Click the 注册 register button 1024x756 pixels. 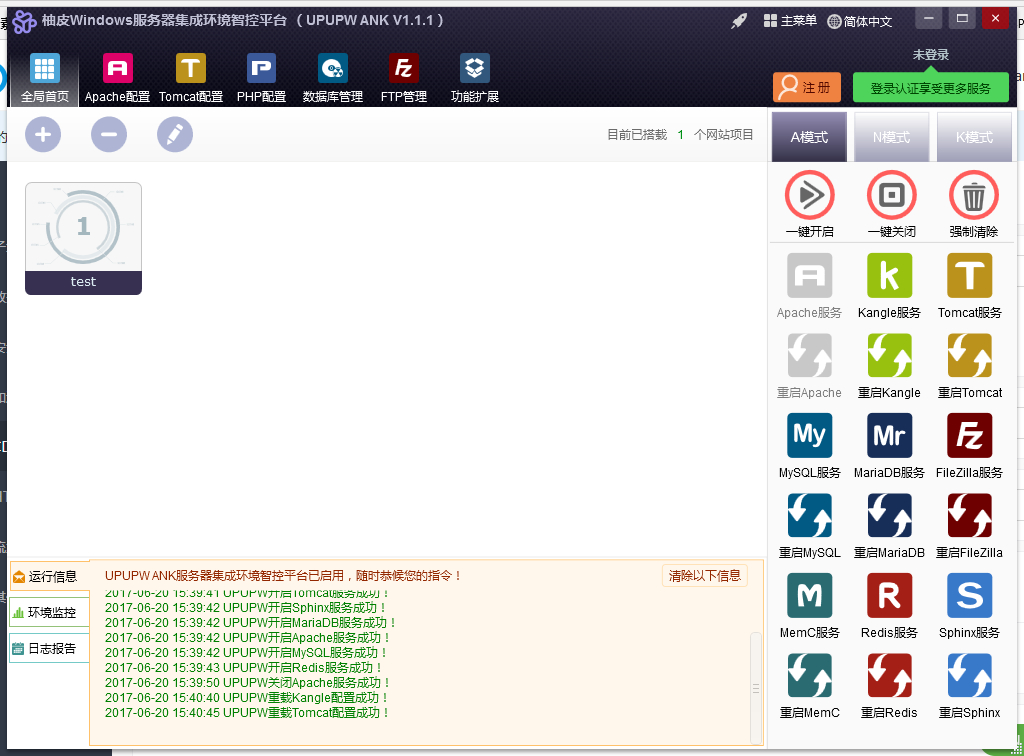(x=807, y=87)
